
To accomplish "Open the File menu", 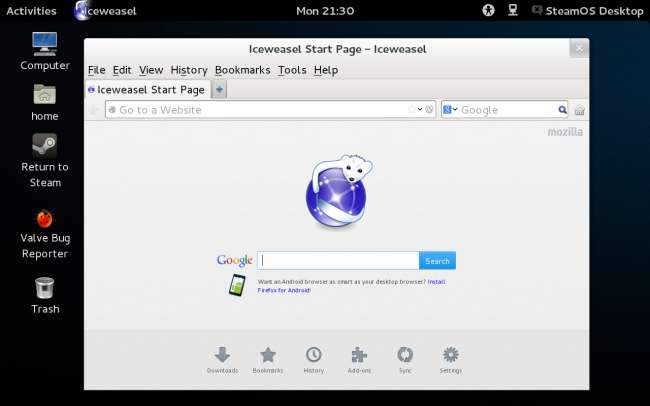I will point(97,70).
